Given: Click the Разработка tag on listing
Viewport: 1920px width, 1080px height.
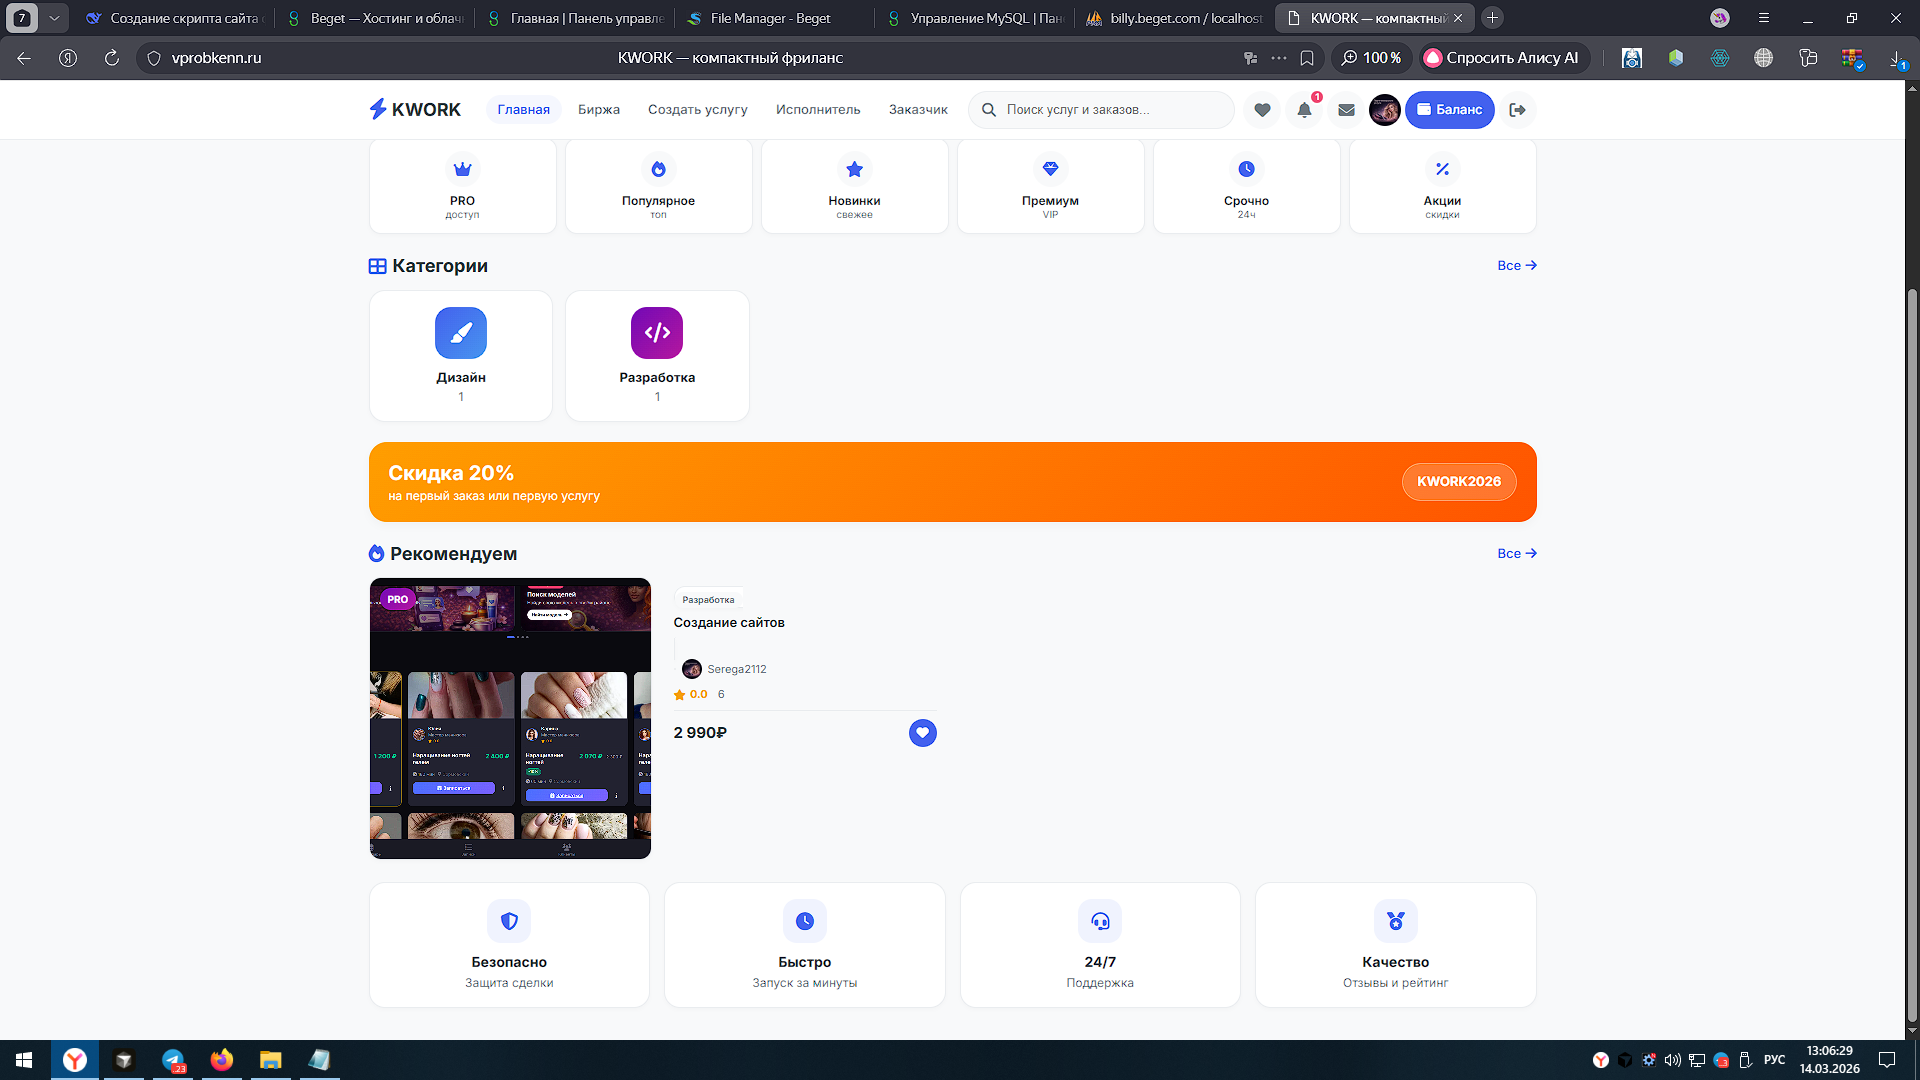Looking at the screenshot, I should point(708,600).
